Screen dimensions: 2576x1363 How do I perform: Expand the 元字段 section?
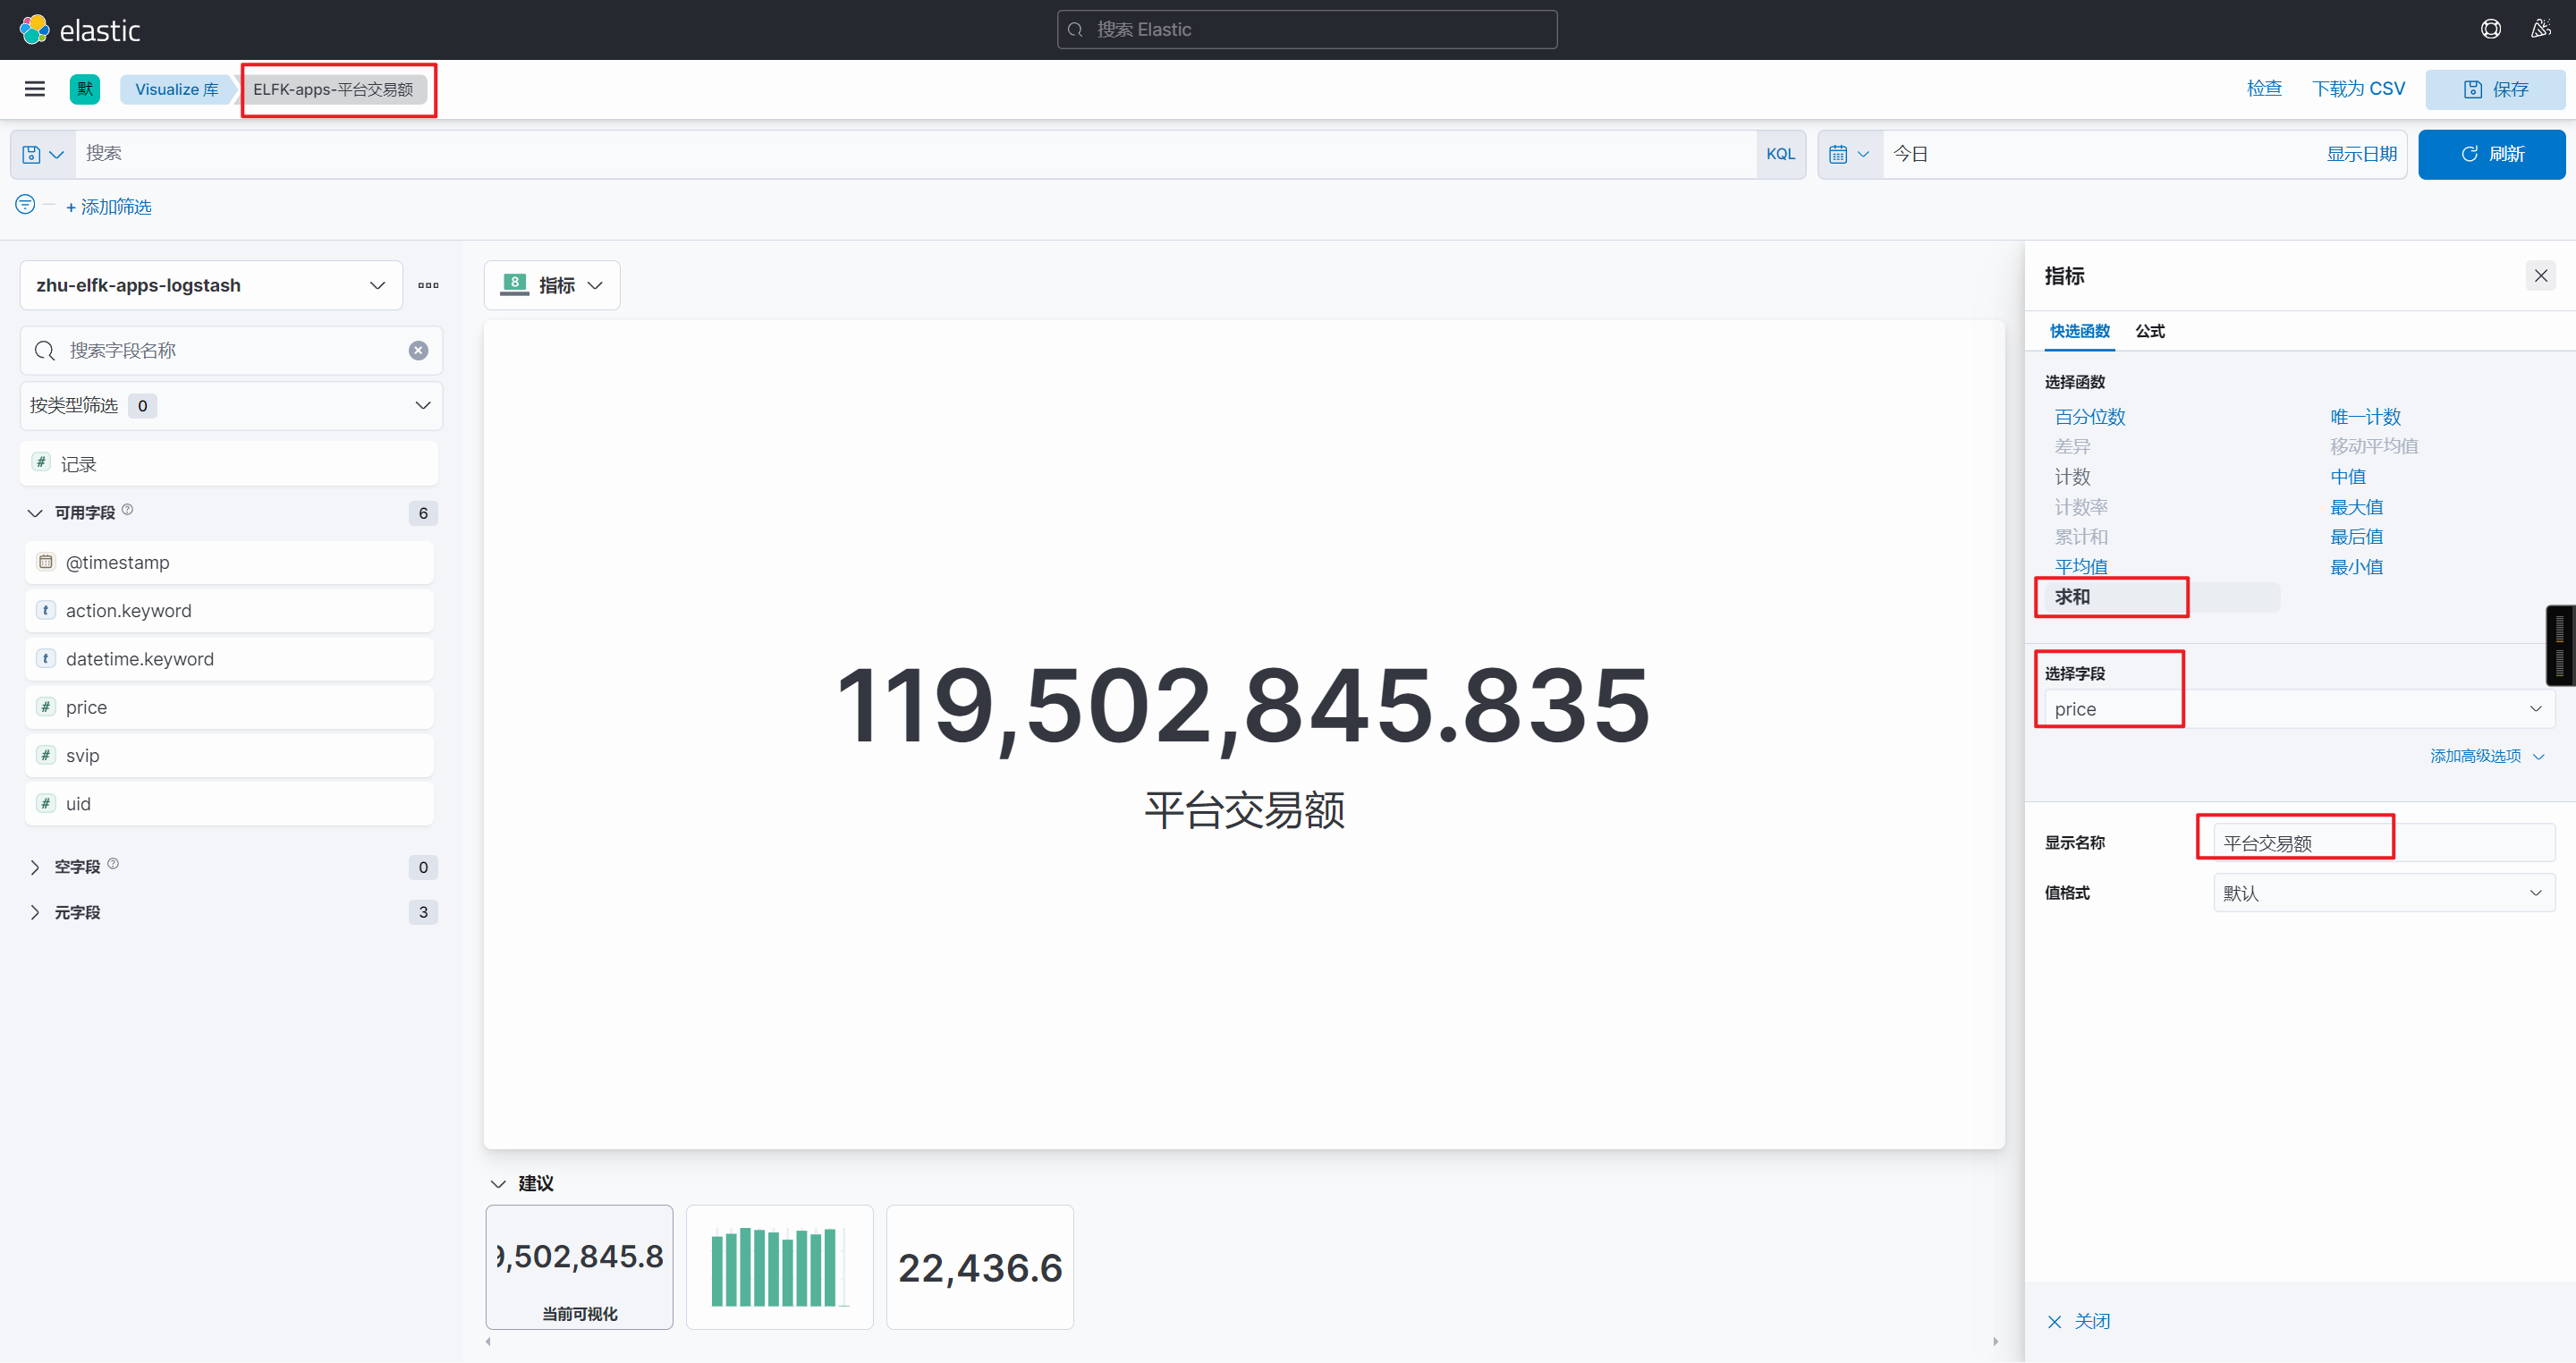coord(35,912)
